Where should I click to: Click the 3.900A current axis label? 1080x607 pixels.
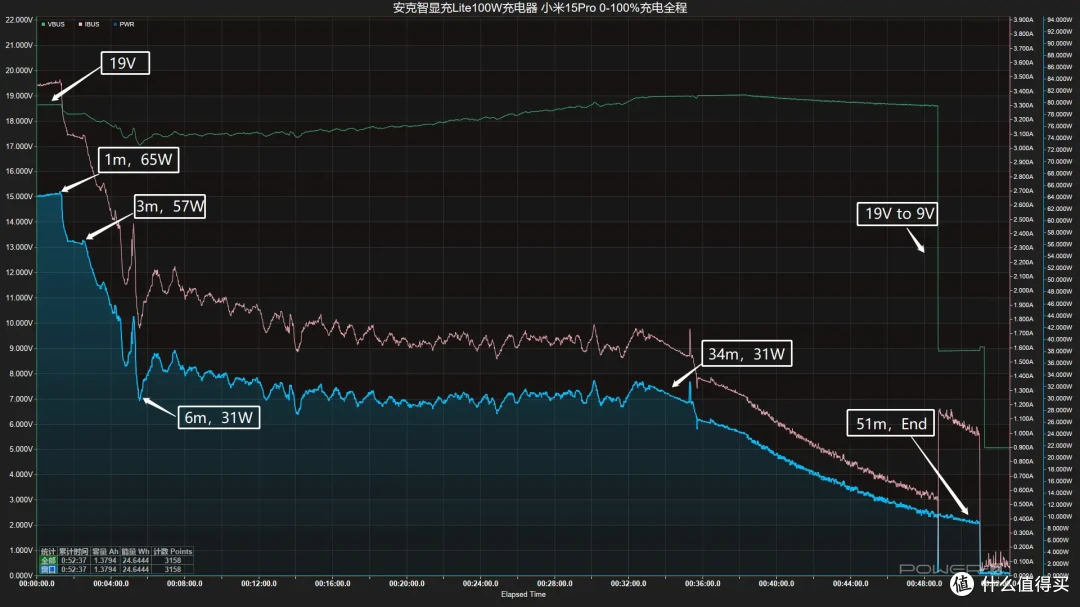click(1024, 20)
